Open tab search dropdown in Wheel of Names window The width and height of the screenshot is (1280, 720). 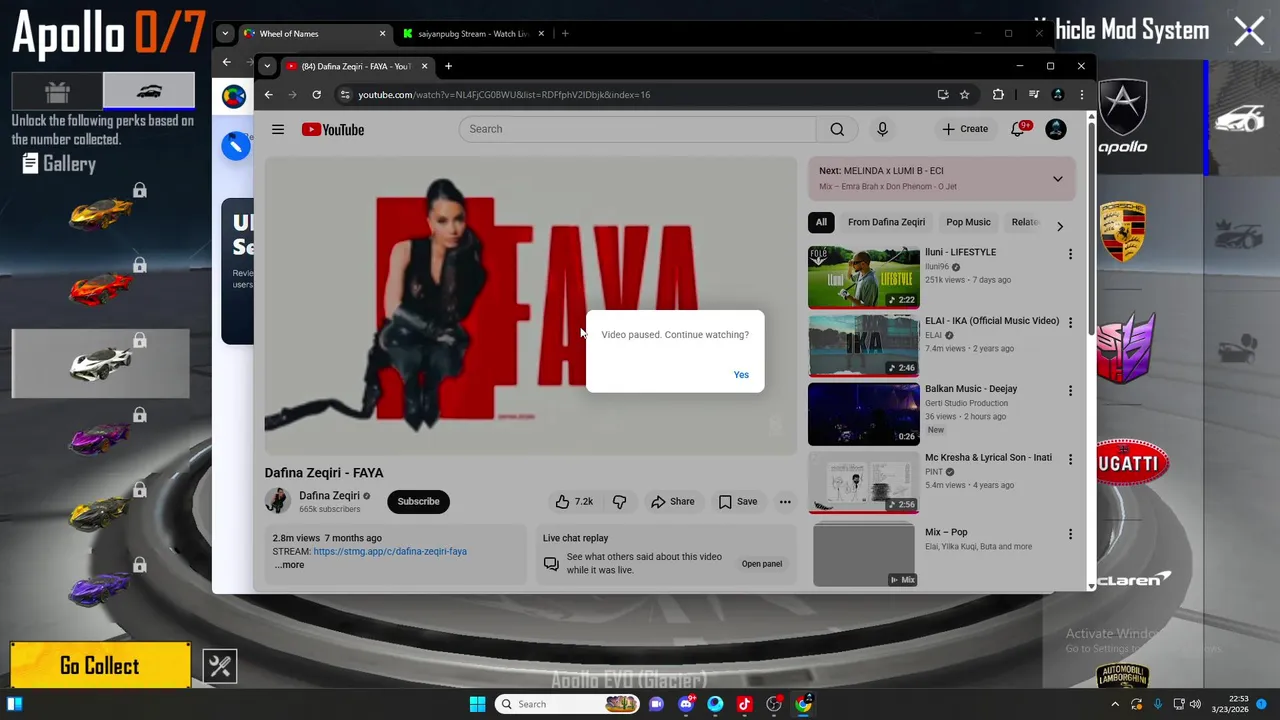coord(225,33)
